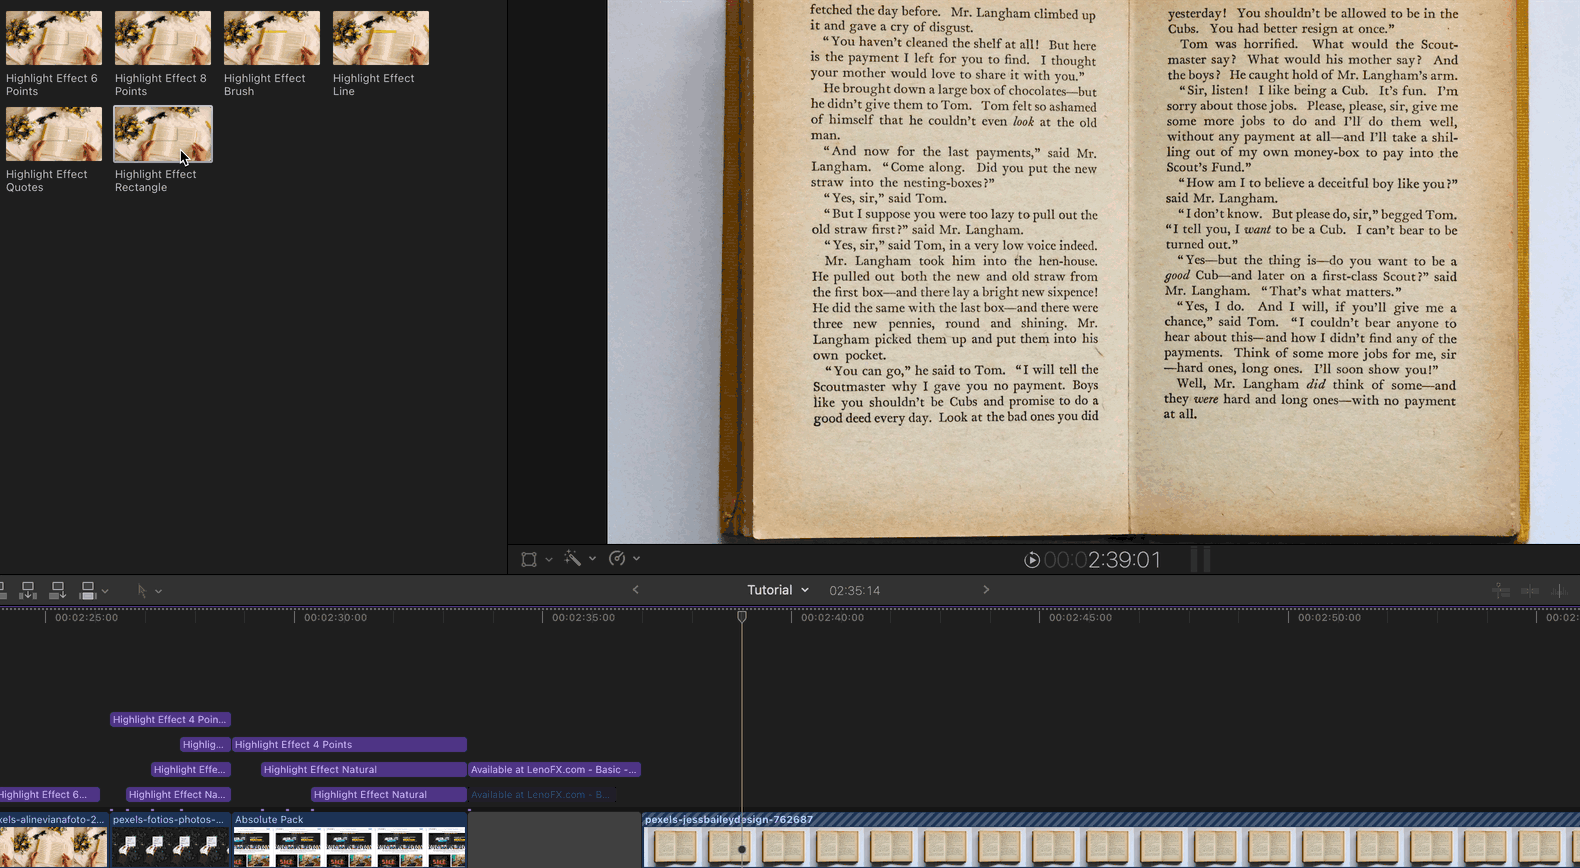Viewport: 1580px width, 868px height.
Task: Click the Select arrow tool icon
Action: click(x=142, y=591)
